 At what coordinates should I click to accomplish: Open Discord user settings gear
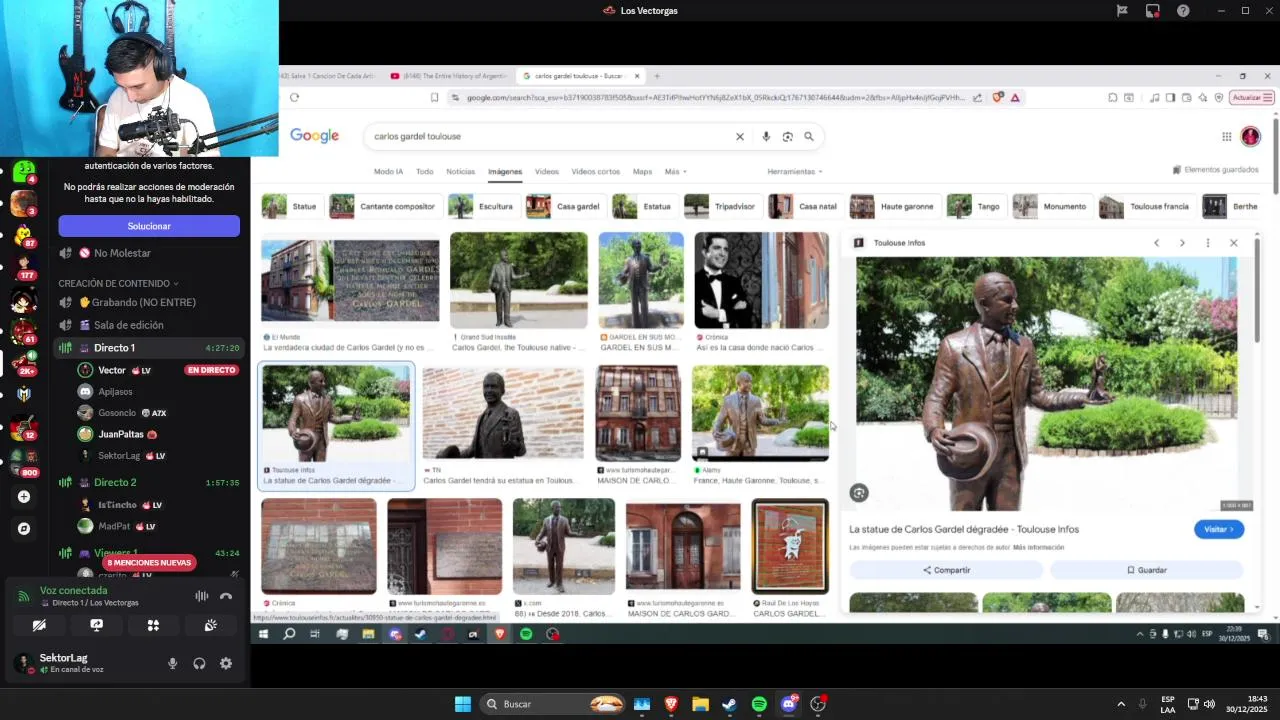226,663
